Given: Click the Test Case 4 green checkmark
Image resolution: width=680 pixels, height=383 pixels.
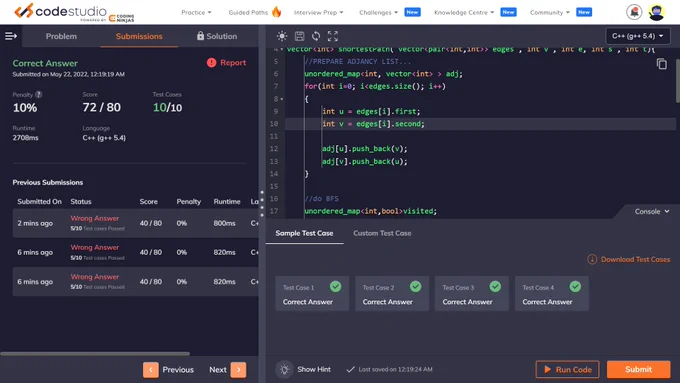Looking at the screenshot, I should point(575,286).
